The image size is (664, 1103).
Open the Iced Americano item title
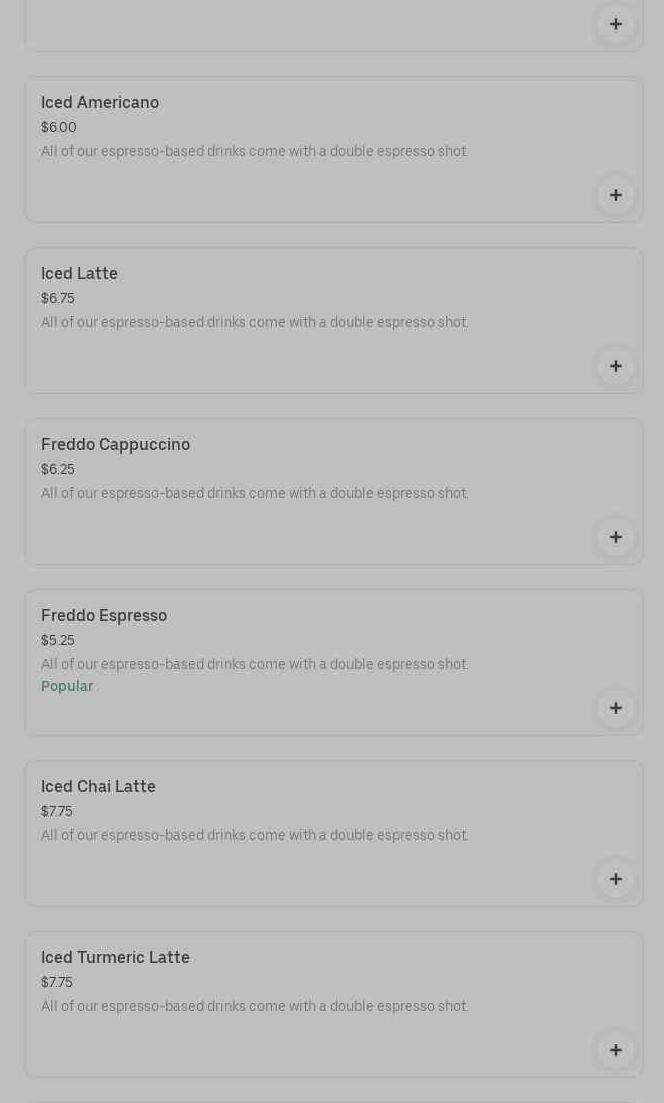tap(100, 103)
